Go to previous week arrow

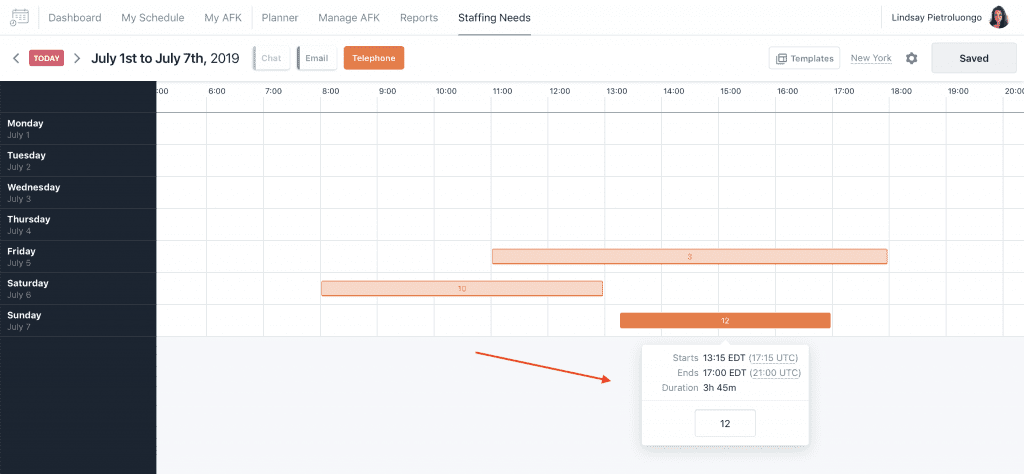click(x=16, y=58)
